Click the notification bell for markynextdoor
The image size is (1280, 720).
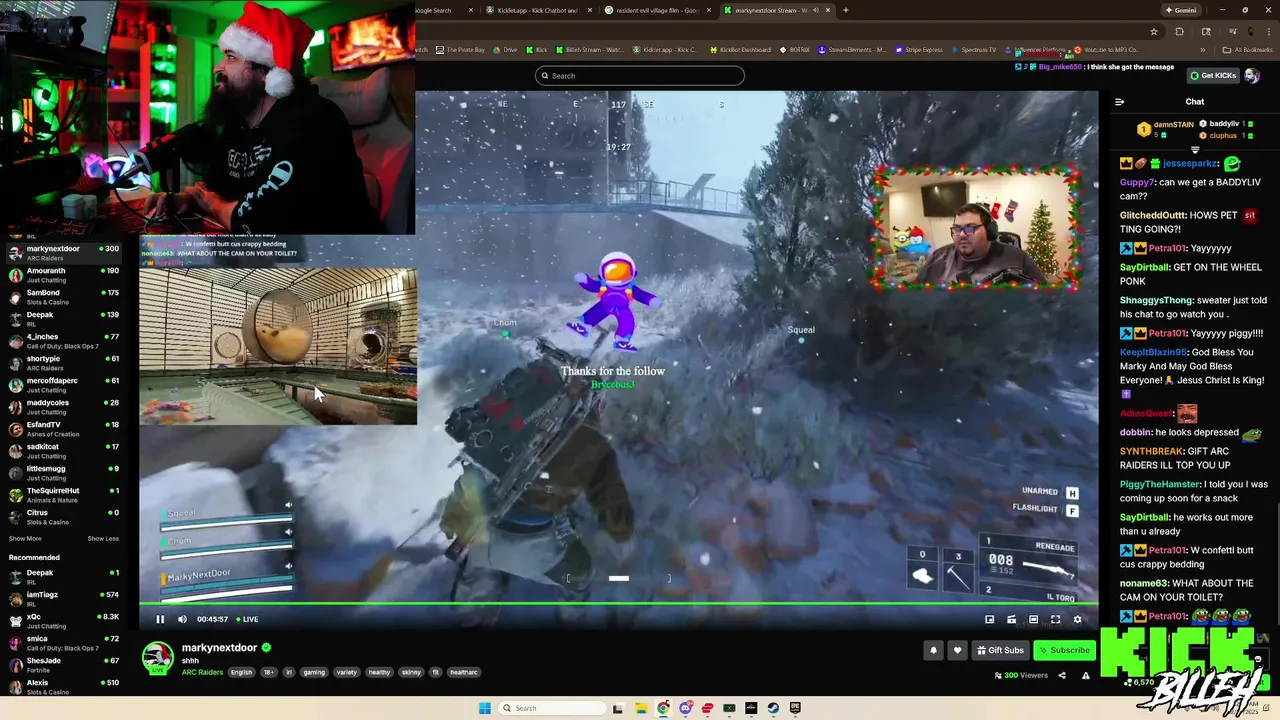point(933,650)
